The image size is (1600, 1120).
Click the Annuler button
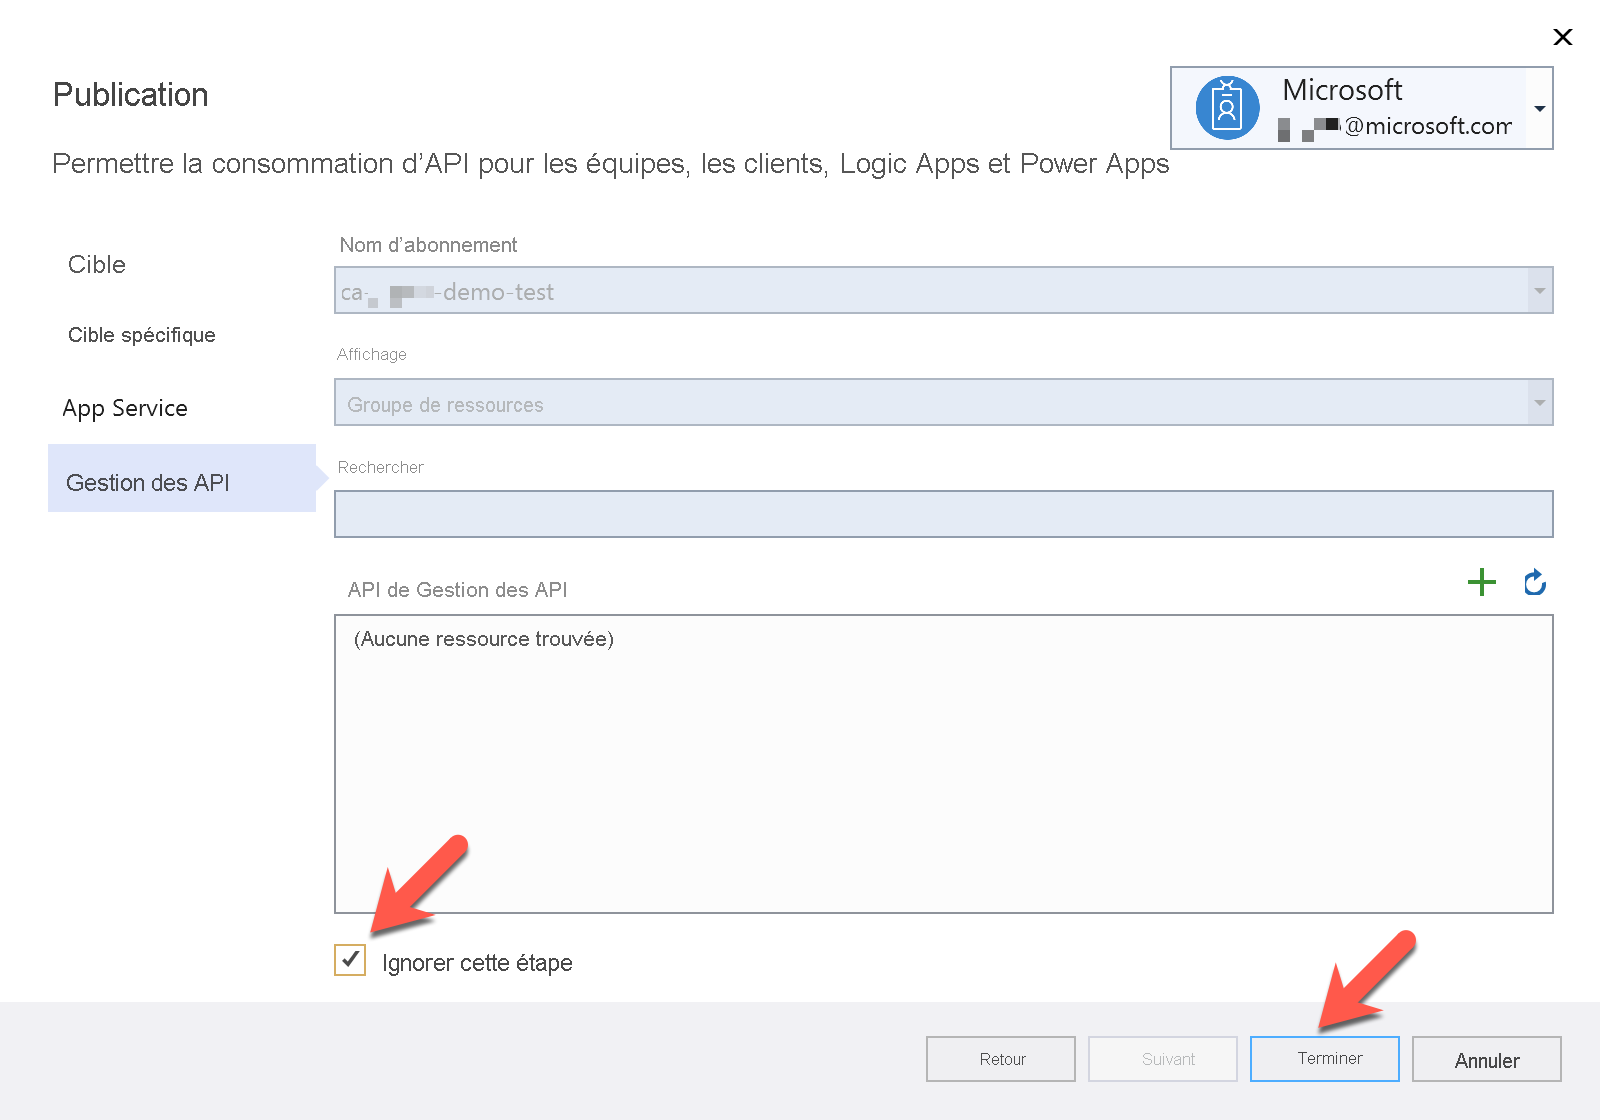click(x=1487, y=1059)
